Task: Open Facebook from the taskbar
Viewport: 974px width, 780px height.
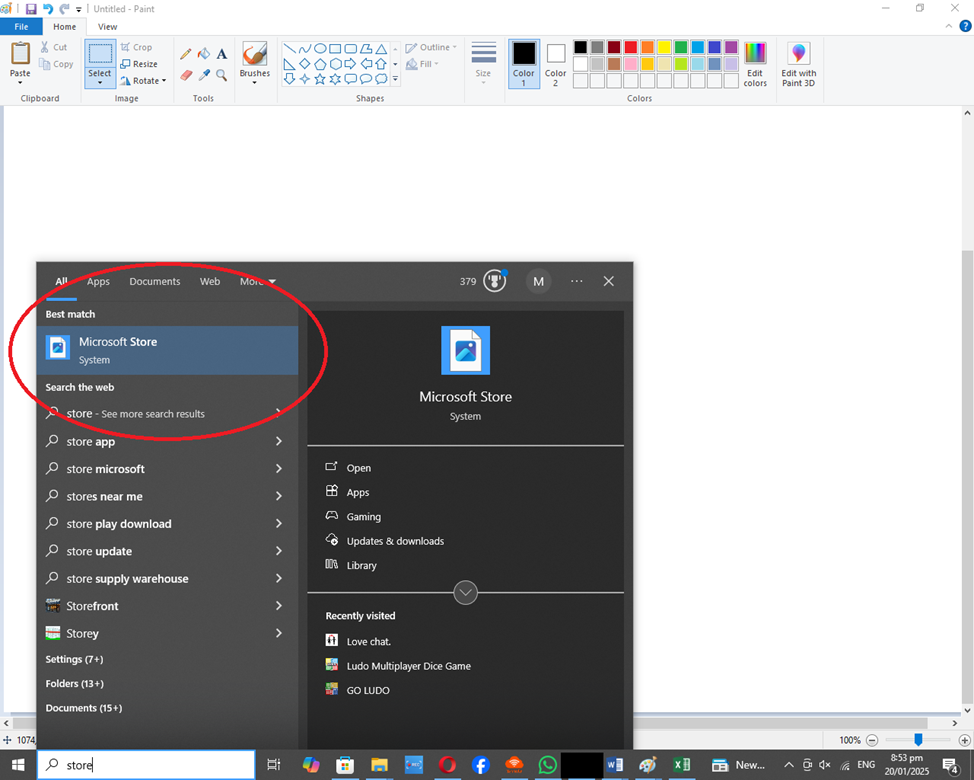Action: [x=481, y=764]
